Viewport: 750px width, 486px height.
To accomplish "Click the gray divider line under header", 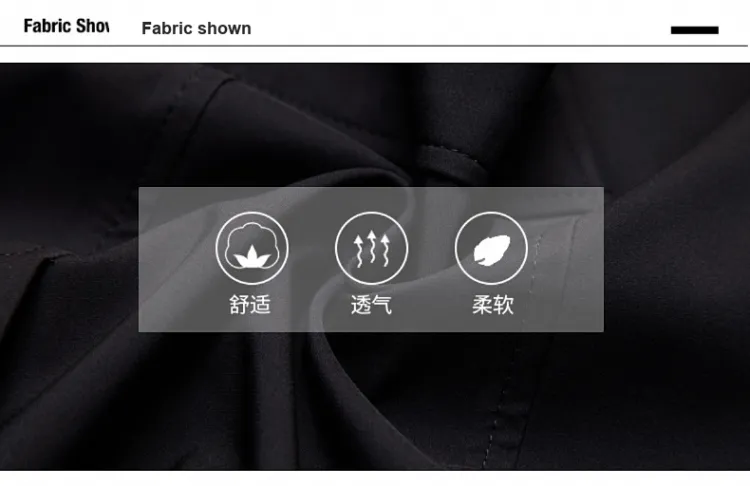I will (374, 46).
